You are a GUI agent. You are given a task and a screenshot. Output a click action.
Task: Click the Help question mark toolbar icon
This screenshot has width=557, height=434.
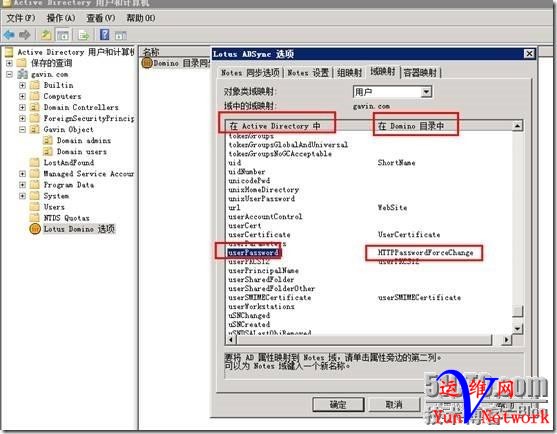pos(104,35)
